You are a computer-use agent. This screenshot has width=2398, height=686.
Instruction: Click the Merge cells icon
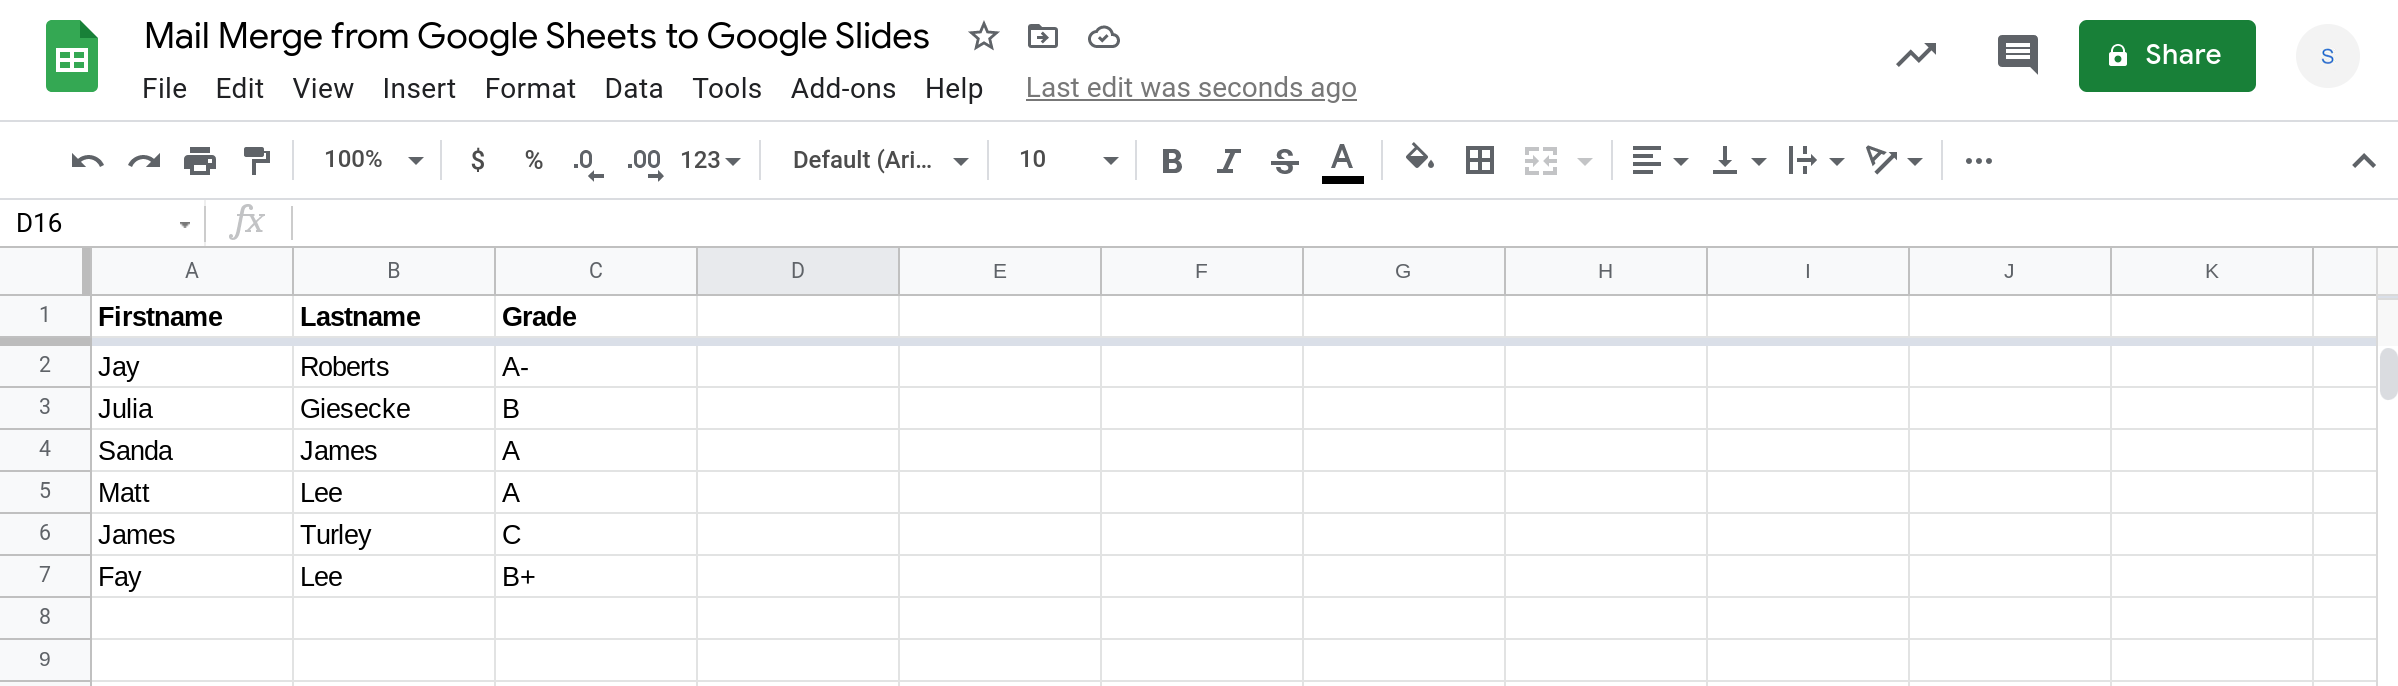coord(1541,161)
